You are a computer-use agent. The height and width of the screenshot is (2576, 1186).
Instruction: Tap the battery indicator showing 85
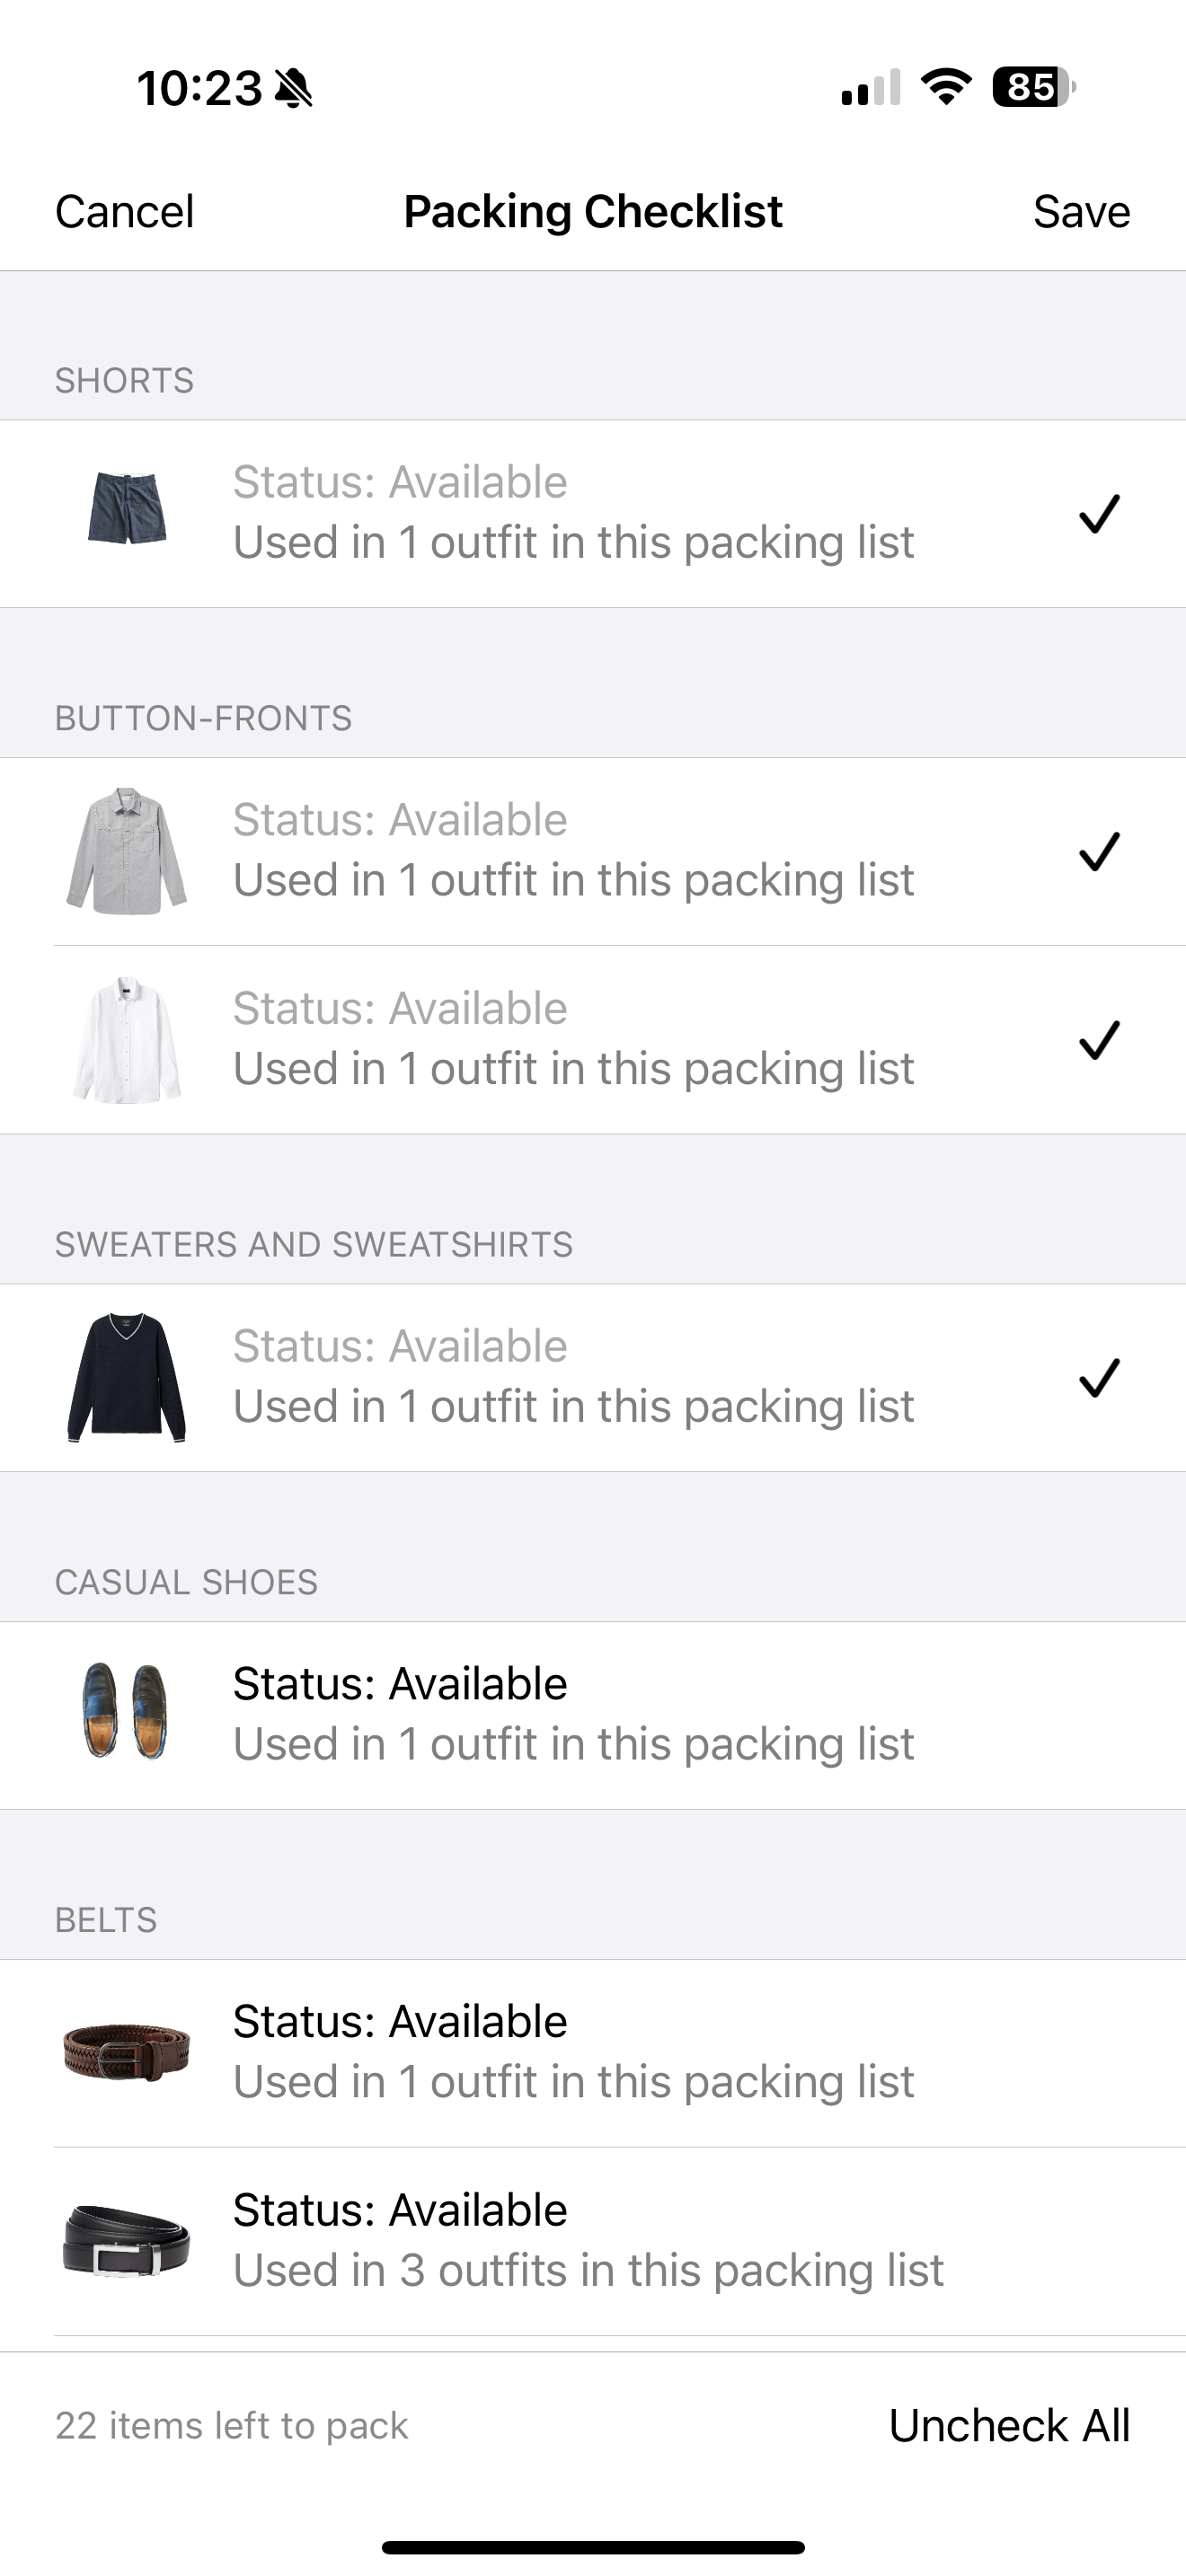[x=1033, y=87]
